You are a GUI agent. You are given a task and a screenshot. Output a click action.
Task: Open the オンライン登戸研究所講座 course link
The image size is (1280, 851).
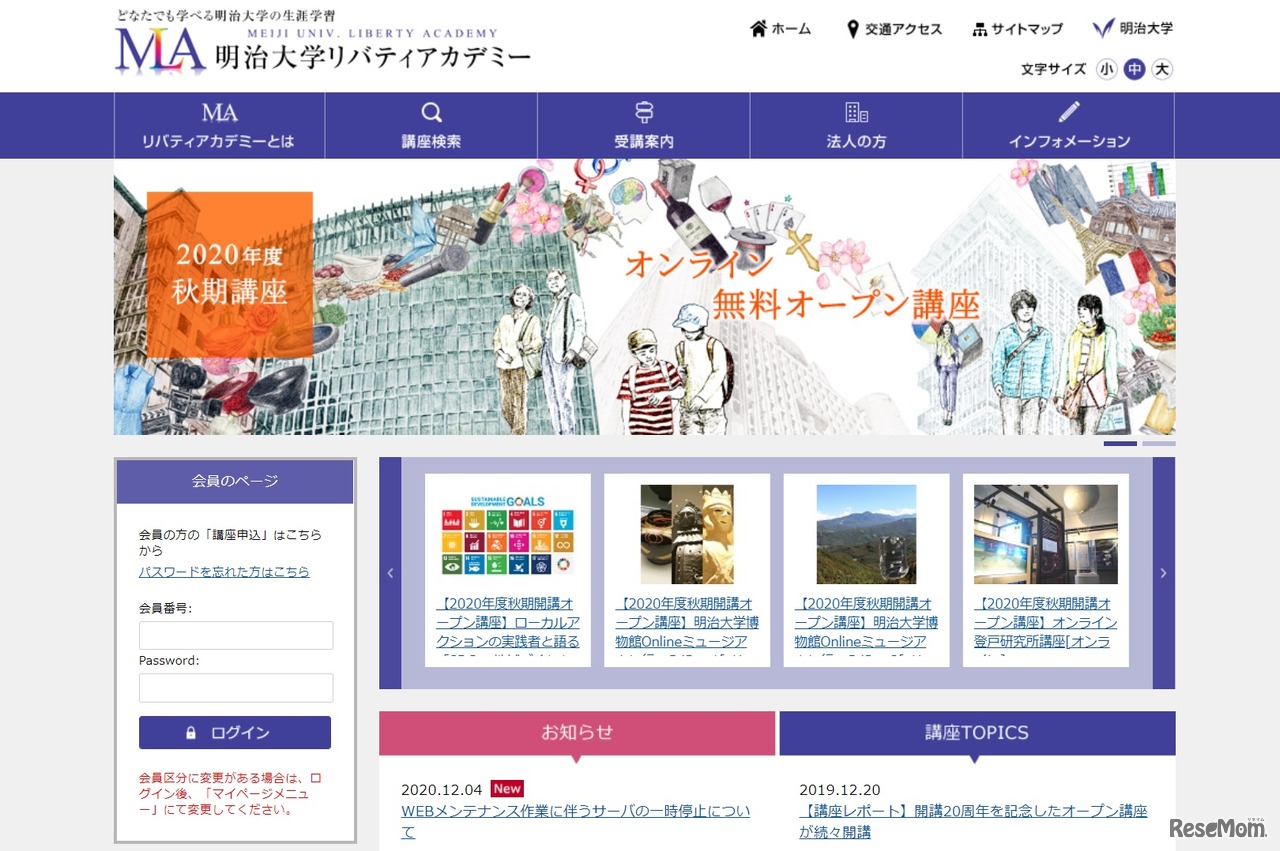coord(1045,627)
